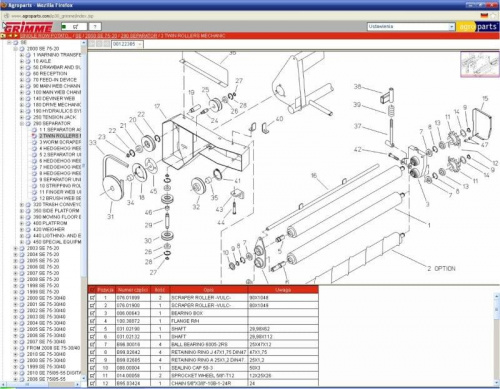Open the shopping cart button in toolbar
Screen dimensions: 500x389
[x=74, y=27]
